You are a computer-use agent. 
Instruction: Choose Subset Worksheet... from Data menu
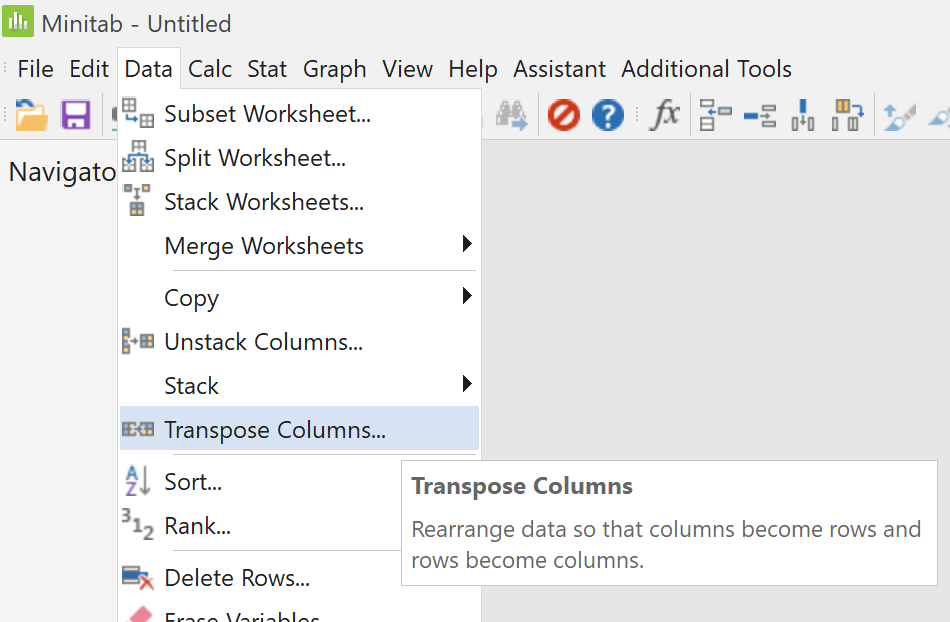click(299, 113)
